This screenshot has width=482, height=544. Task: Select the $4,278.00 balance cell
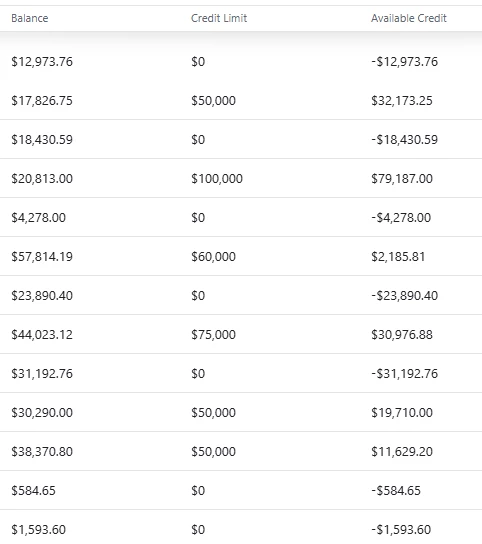(x=39, y=218)
